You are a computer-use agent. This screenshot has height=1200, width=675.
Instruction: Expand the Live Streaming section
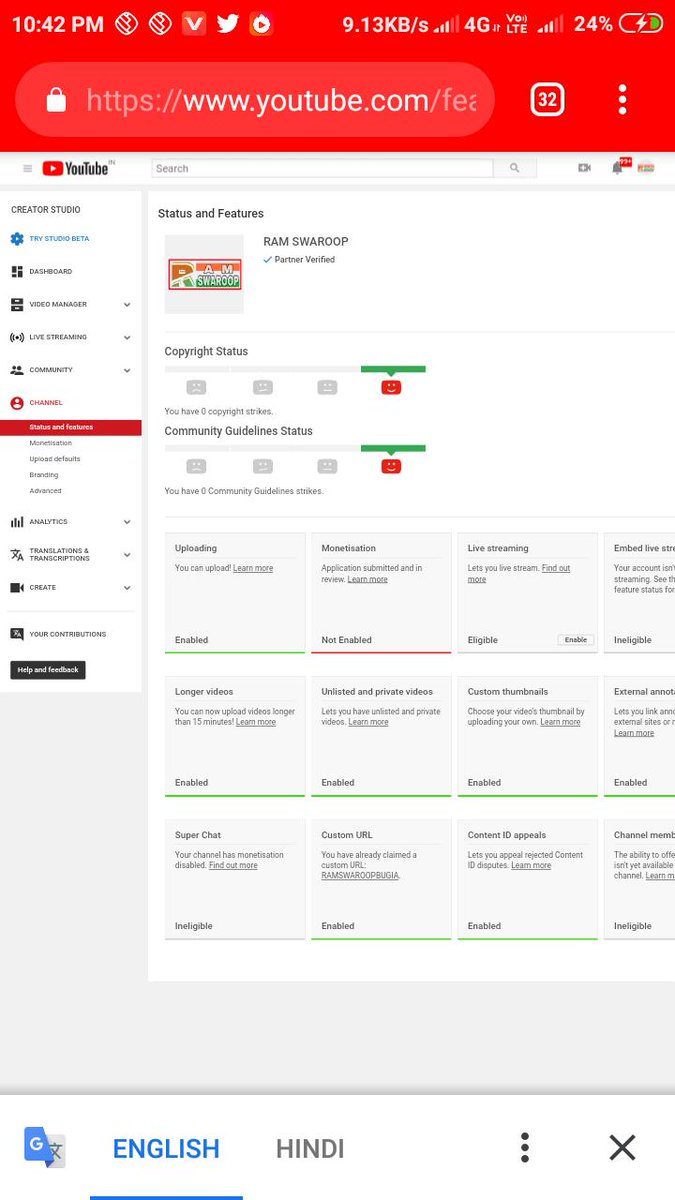point(127,337)
